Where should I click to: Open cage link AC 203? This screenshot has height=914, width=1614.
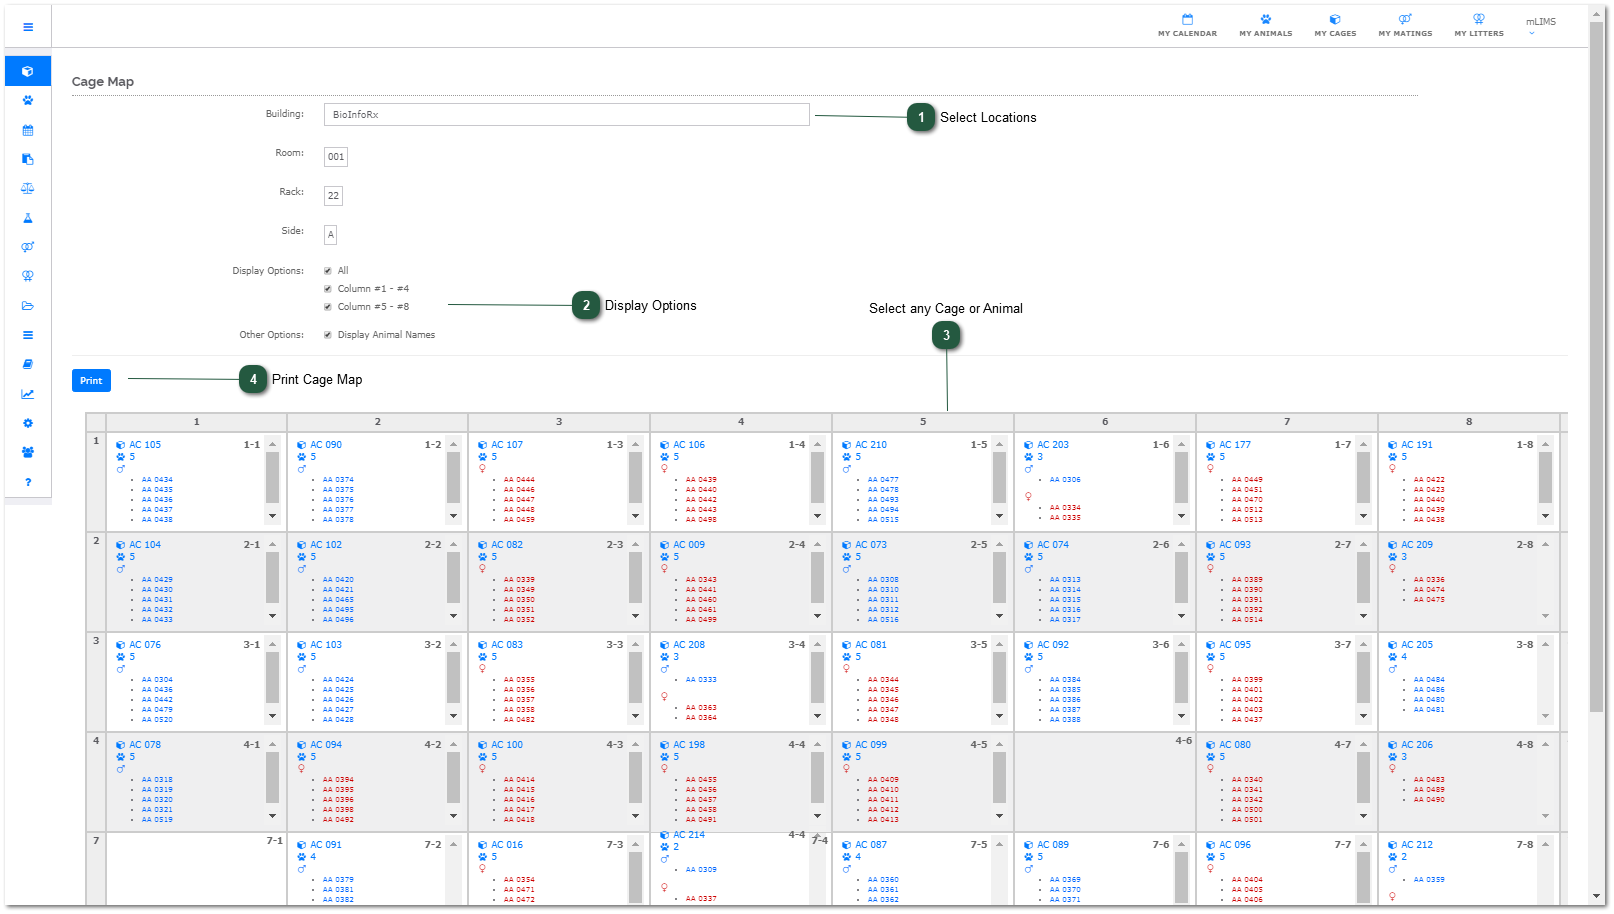pos(1053,445)
